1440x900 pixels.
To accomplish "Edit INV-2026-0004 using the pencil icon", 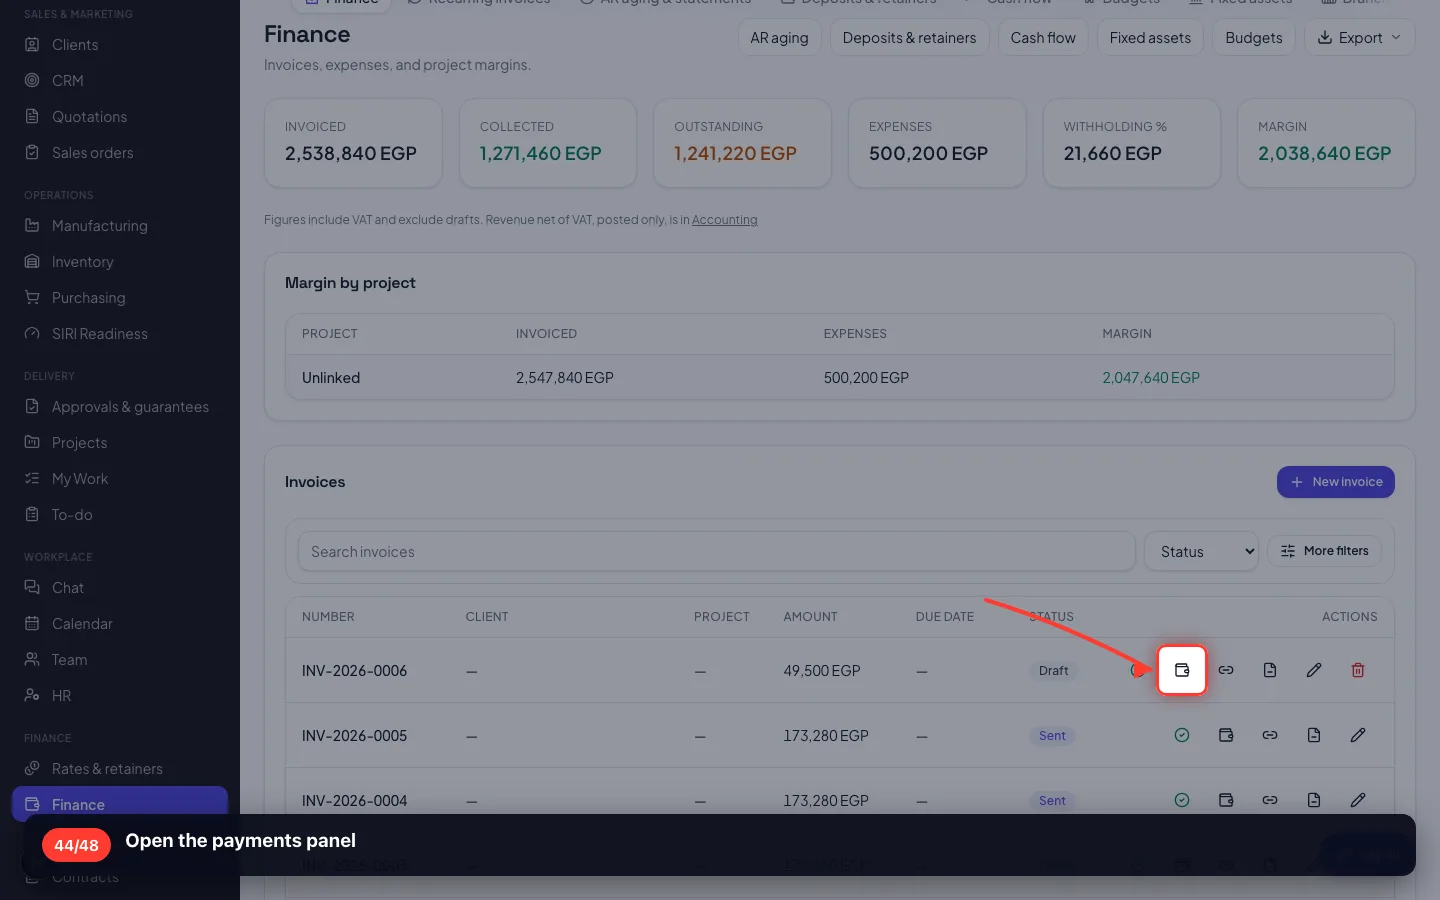I will click(1358, 800).
